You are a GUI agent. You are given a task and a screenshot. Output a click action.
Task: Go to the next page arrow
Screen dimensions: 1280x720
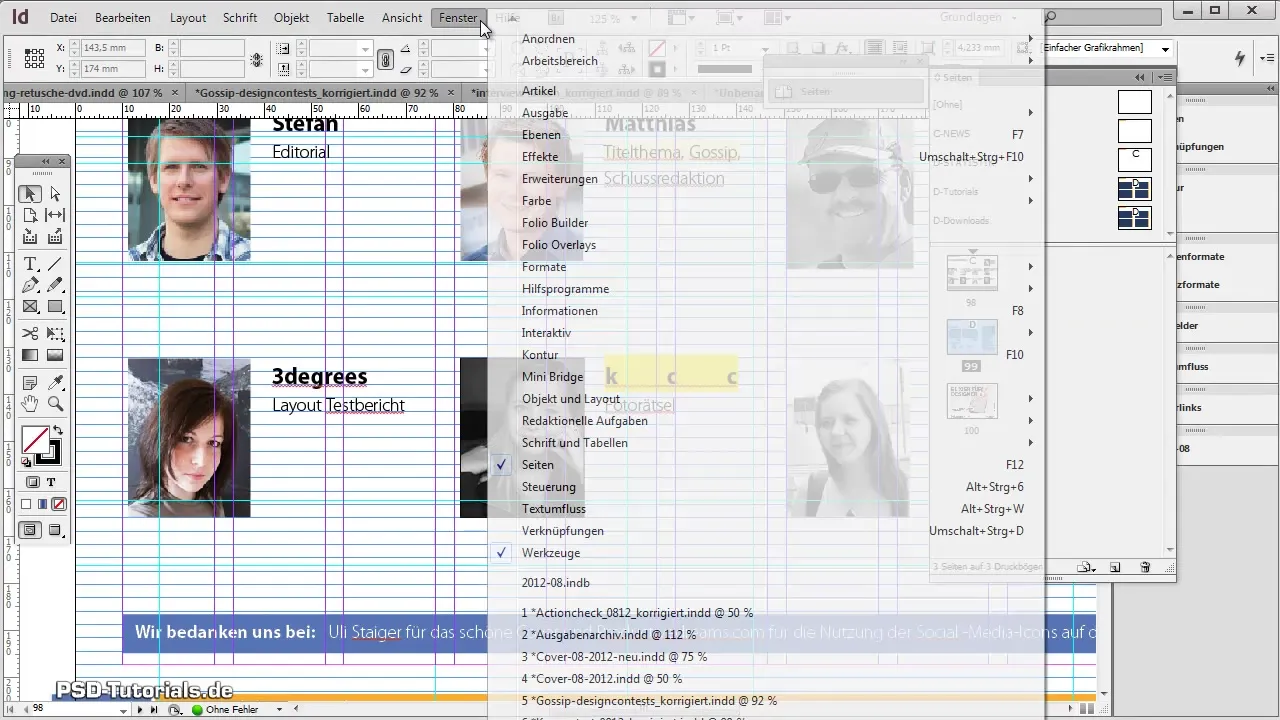point(139,709)
